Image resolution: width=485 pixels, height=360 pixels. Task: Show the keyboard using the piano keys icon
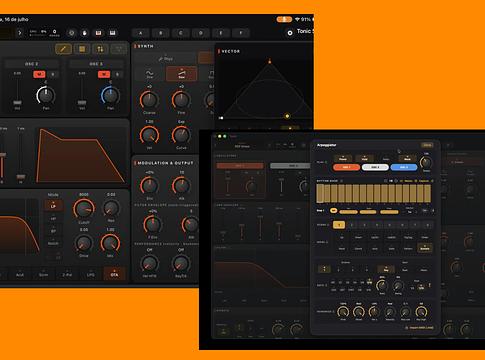tap(112, 33)
